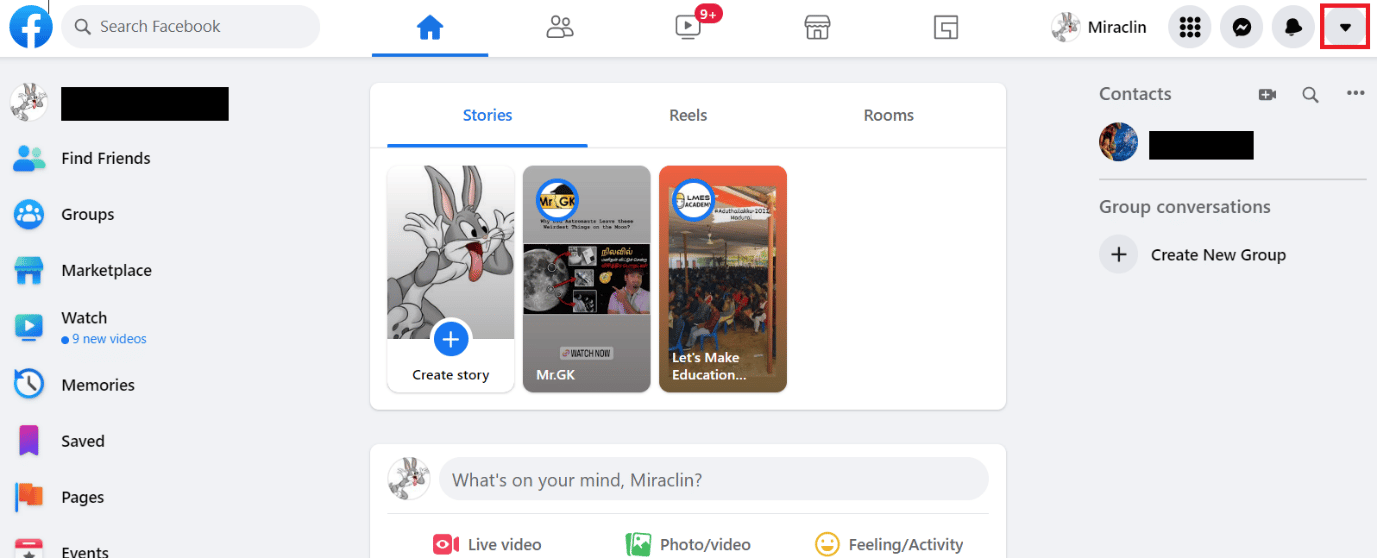Select the Home tab icon
This screenshot has width=1377, height=558.
[x=430, y=27]
